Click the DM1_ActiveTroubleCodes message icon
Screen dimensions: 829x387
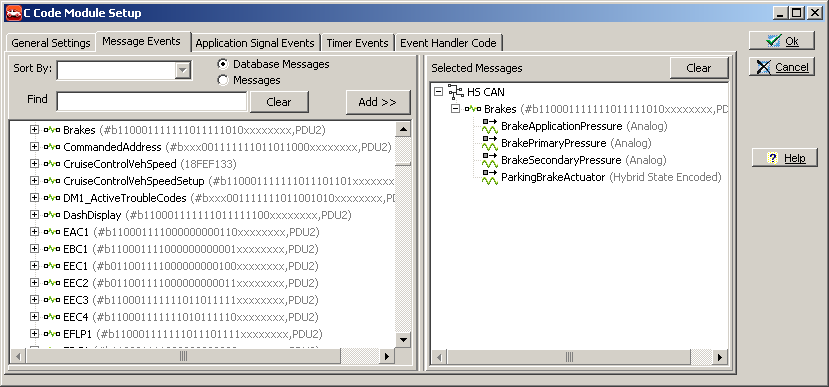[x=52, y=198]
